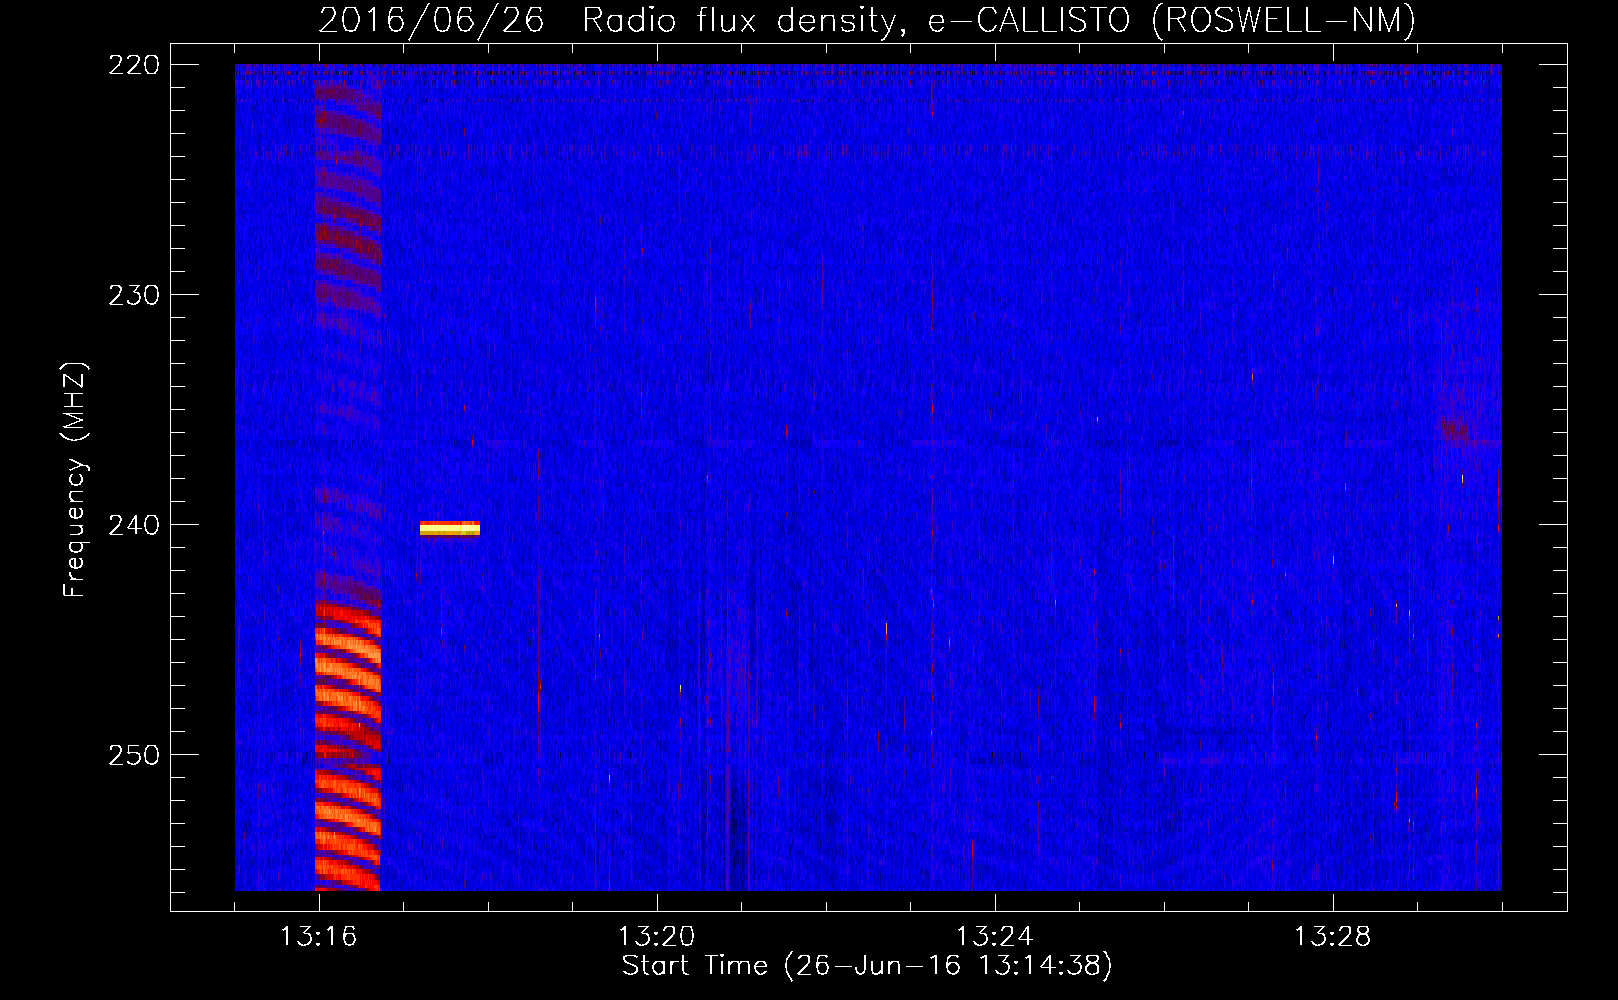Image resolution: width=1618 pixels, height=1000 pixels.
Task: Click the 'Frequency (MHZ)' axis label
Action: [75, 480]
